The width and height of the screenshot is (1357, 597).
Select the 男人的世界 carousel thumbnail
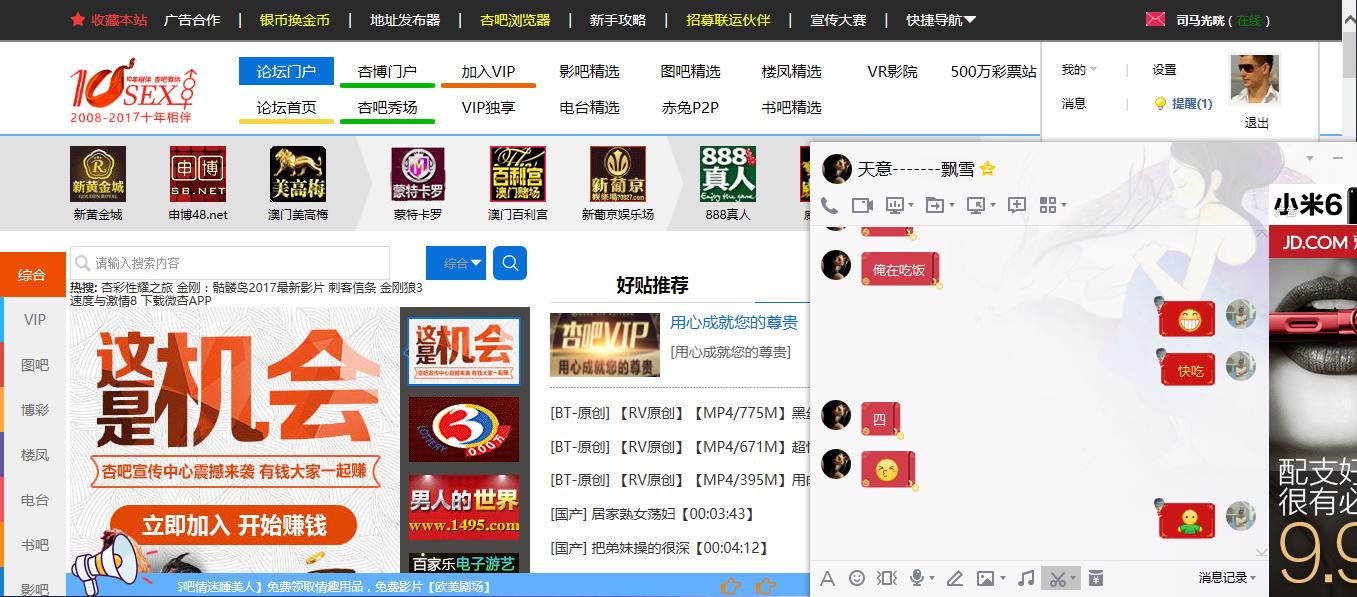coord(464,507)
